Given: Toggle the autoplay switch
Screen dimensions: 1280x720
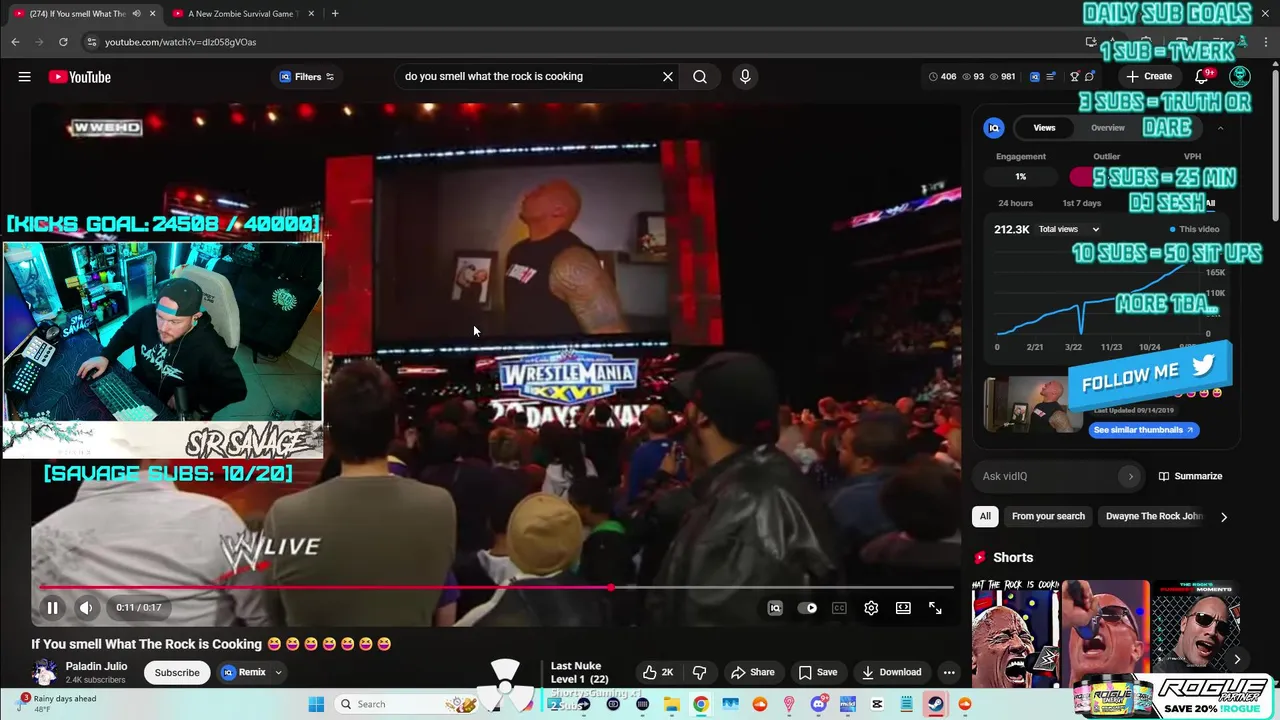Looking at the screenshot, I should (x=807, y=607).
